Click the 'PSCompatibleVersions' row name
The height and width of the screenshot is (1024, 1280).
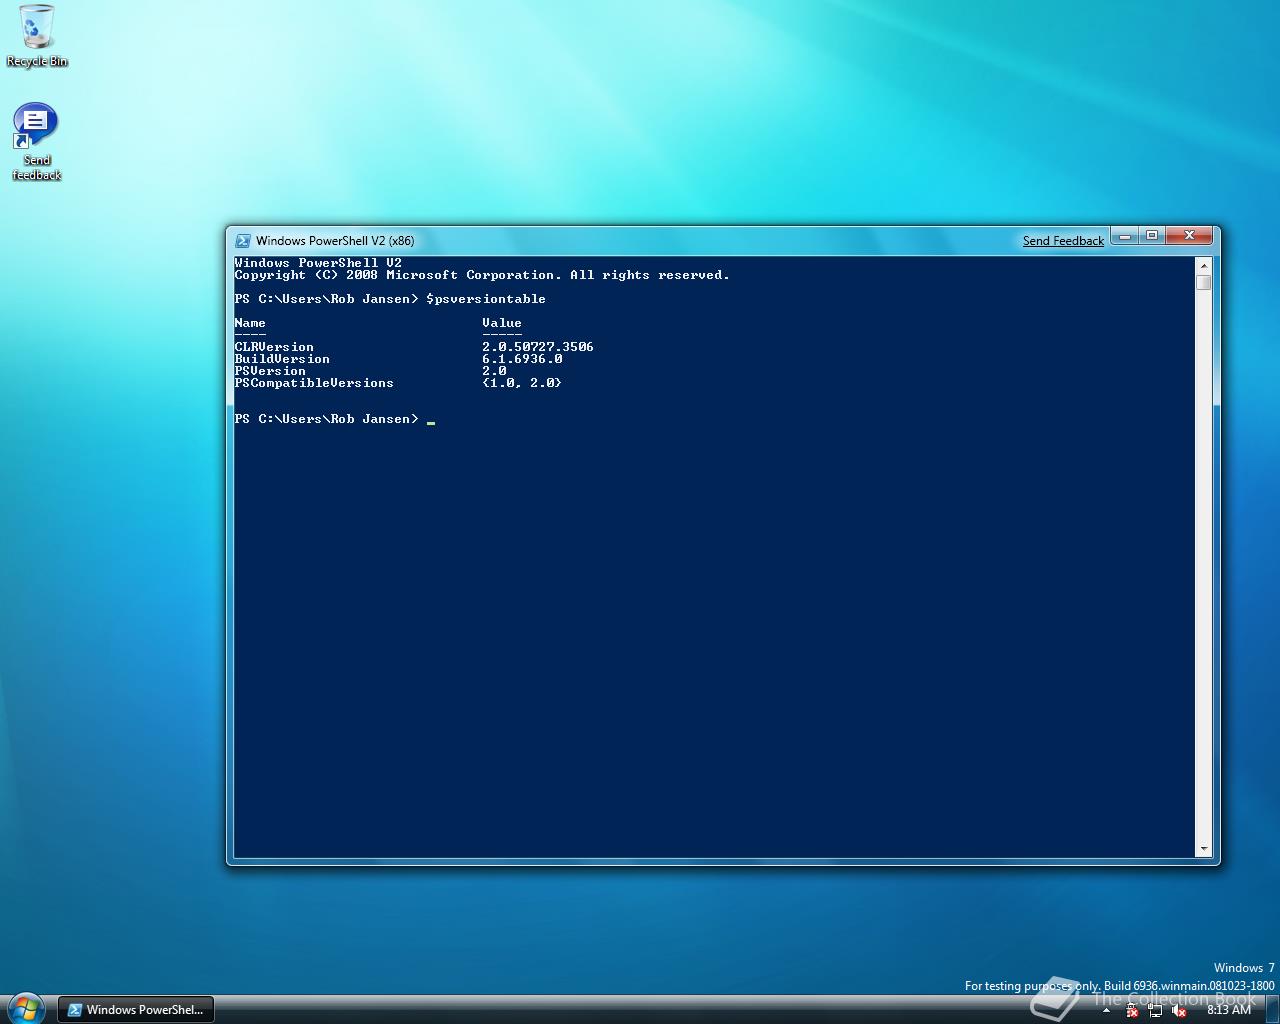[x=314, y=383]
